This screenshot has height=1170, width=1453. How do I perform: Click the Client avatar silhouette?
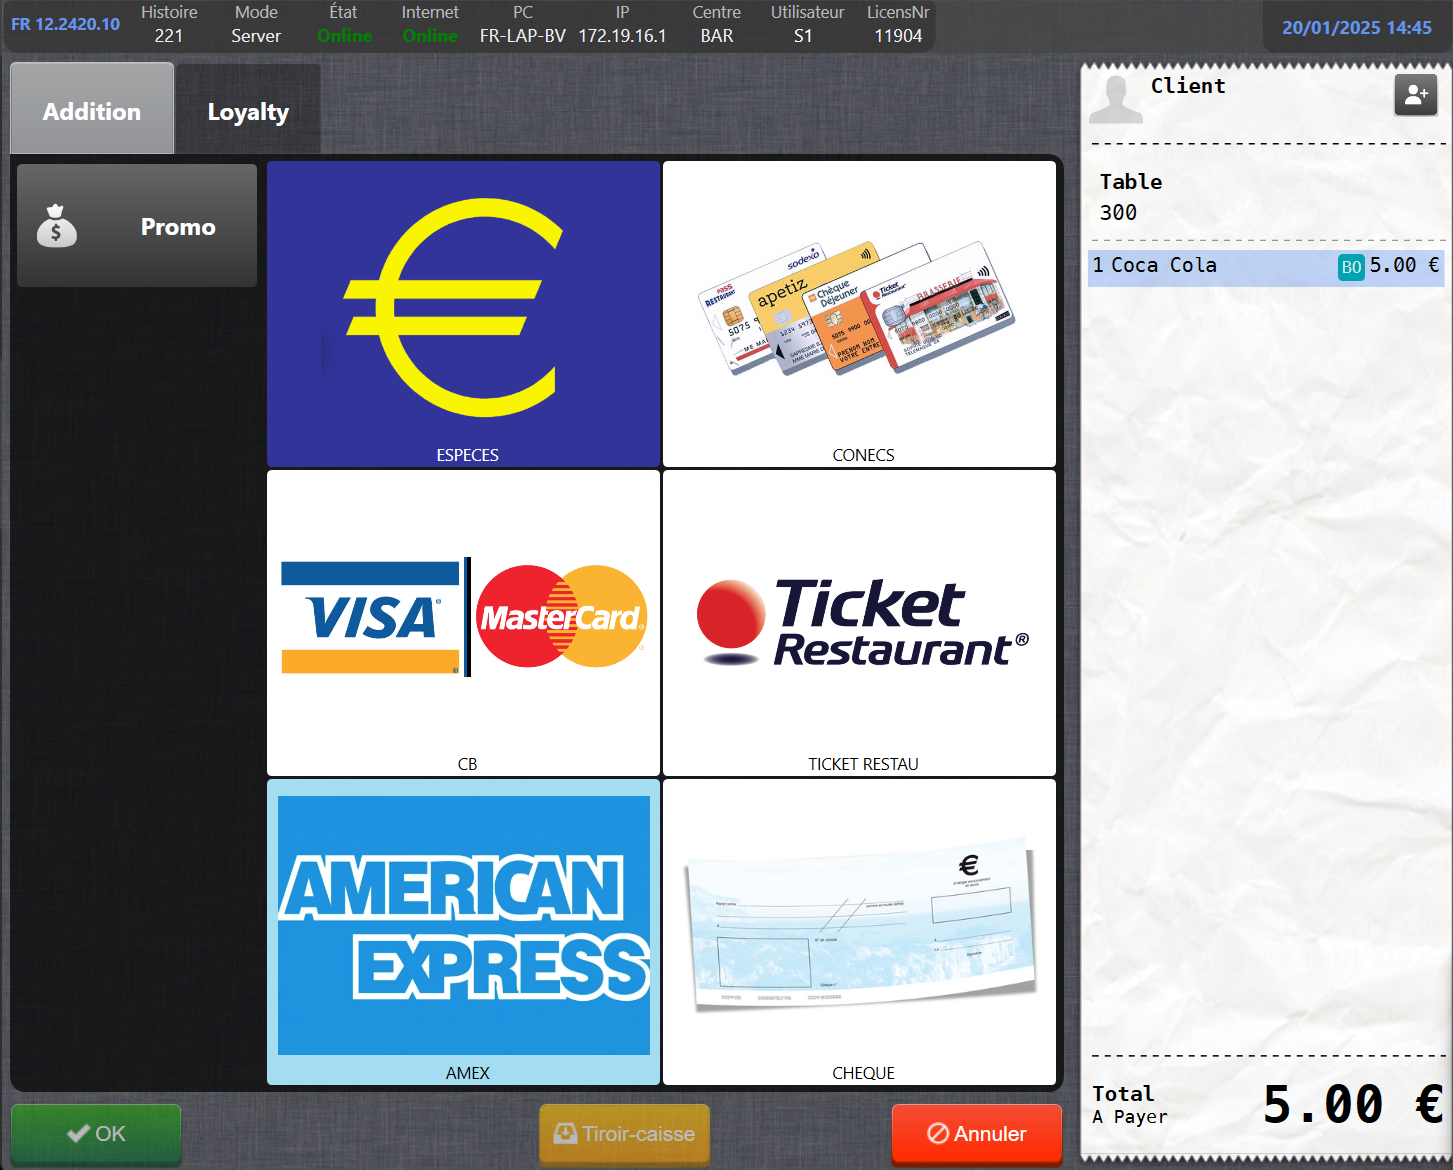coord(1115,99)
